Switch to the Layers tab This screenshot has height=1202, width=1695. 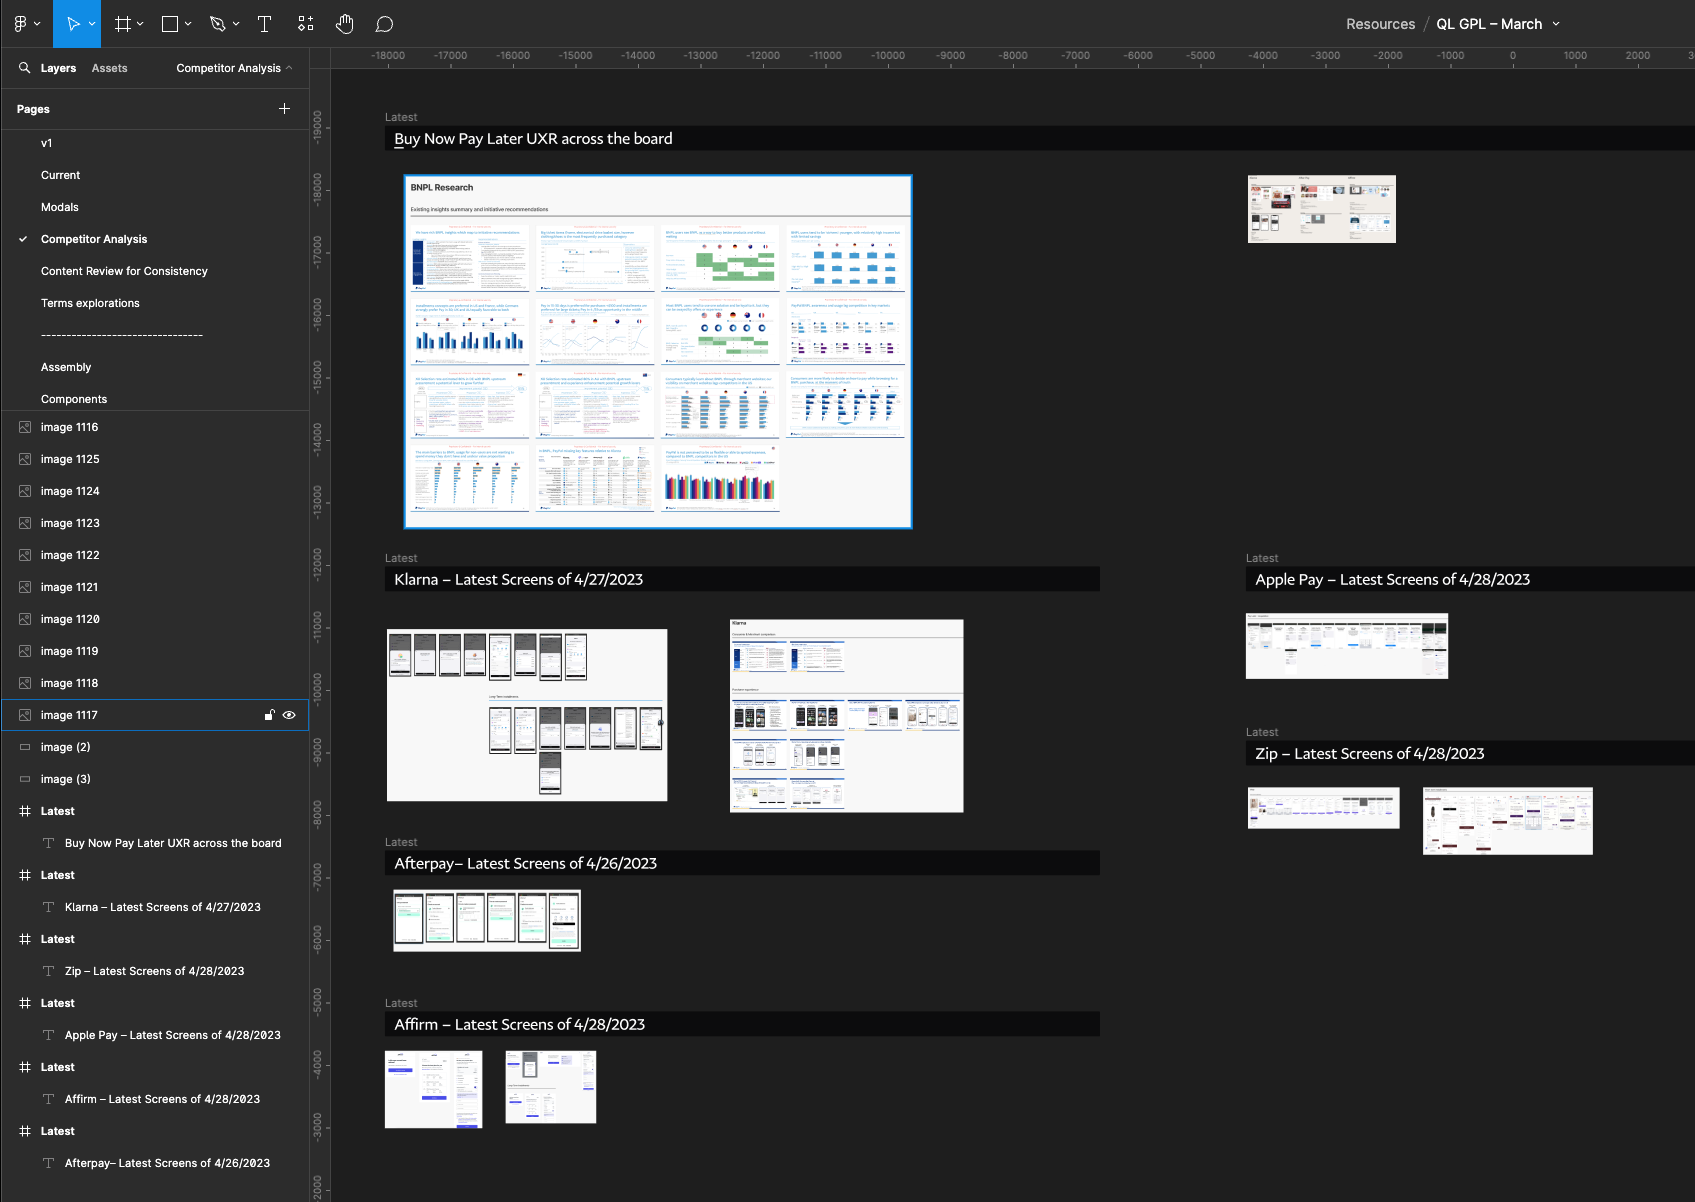click(x=58, y=68)
